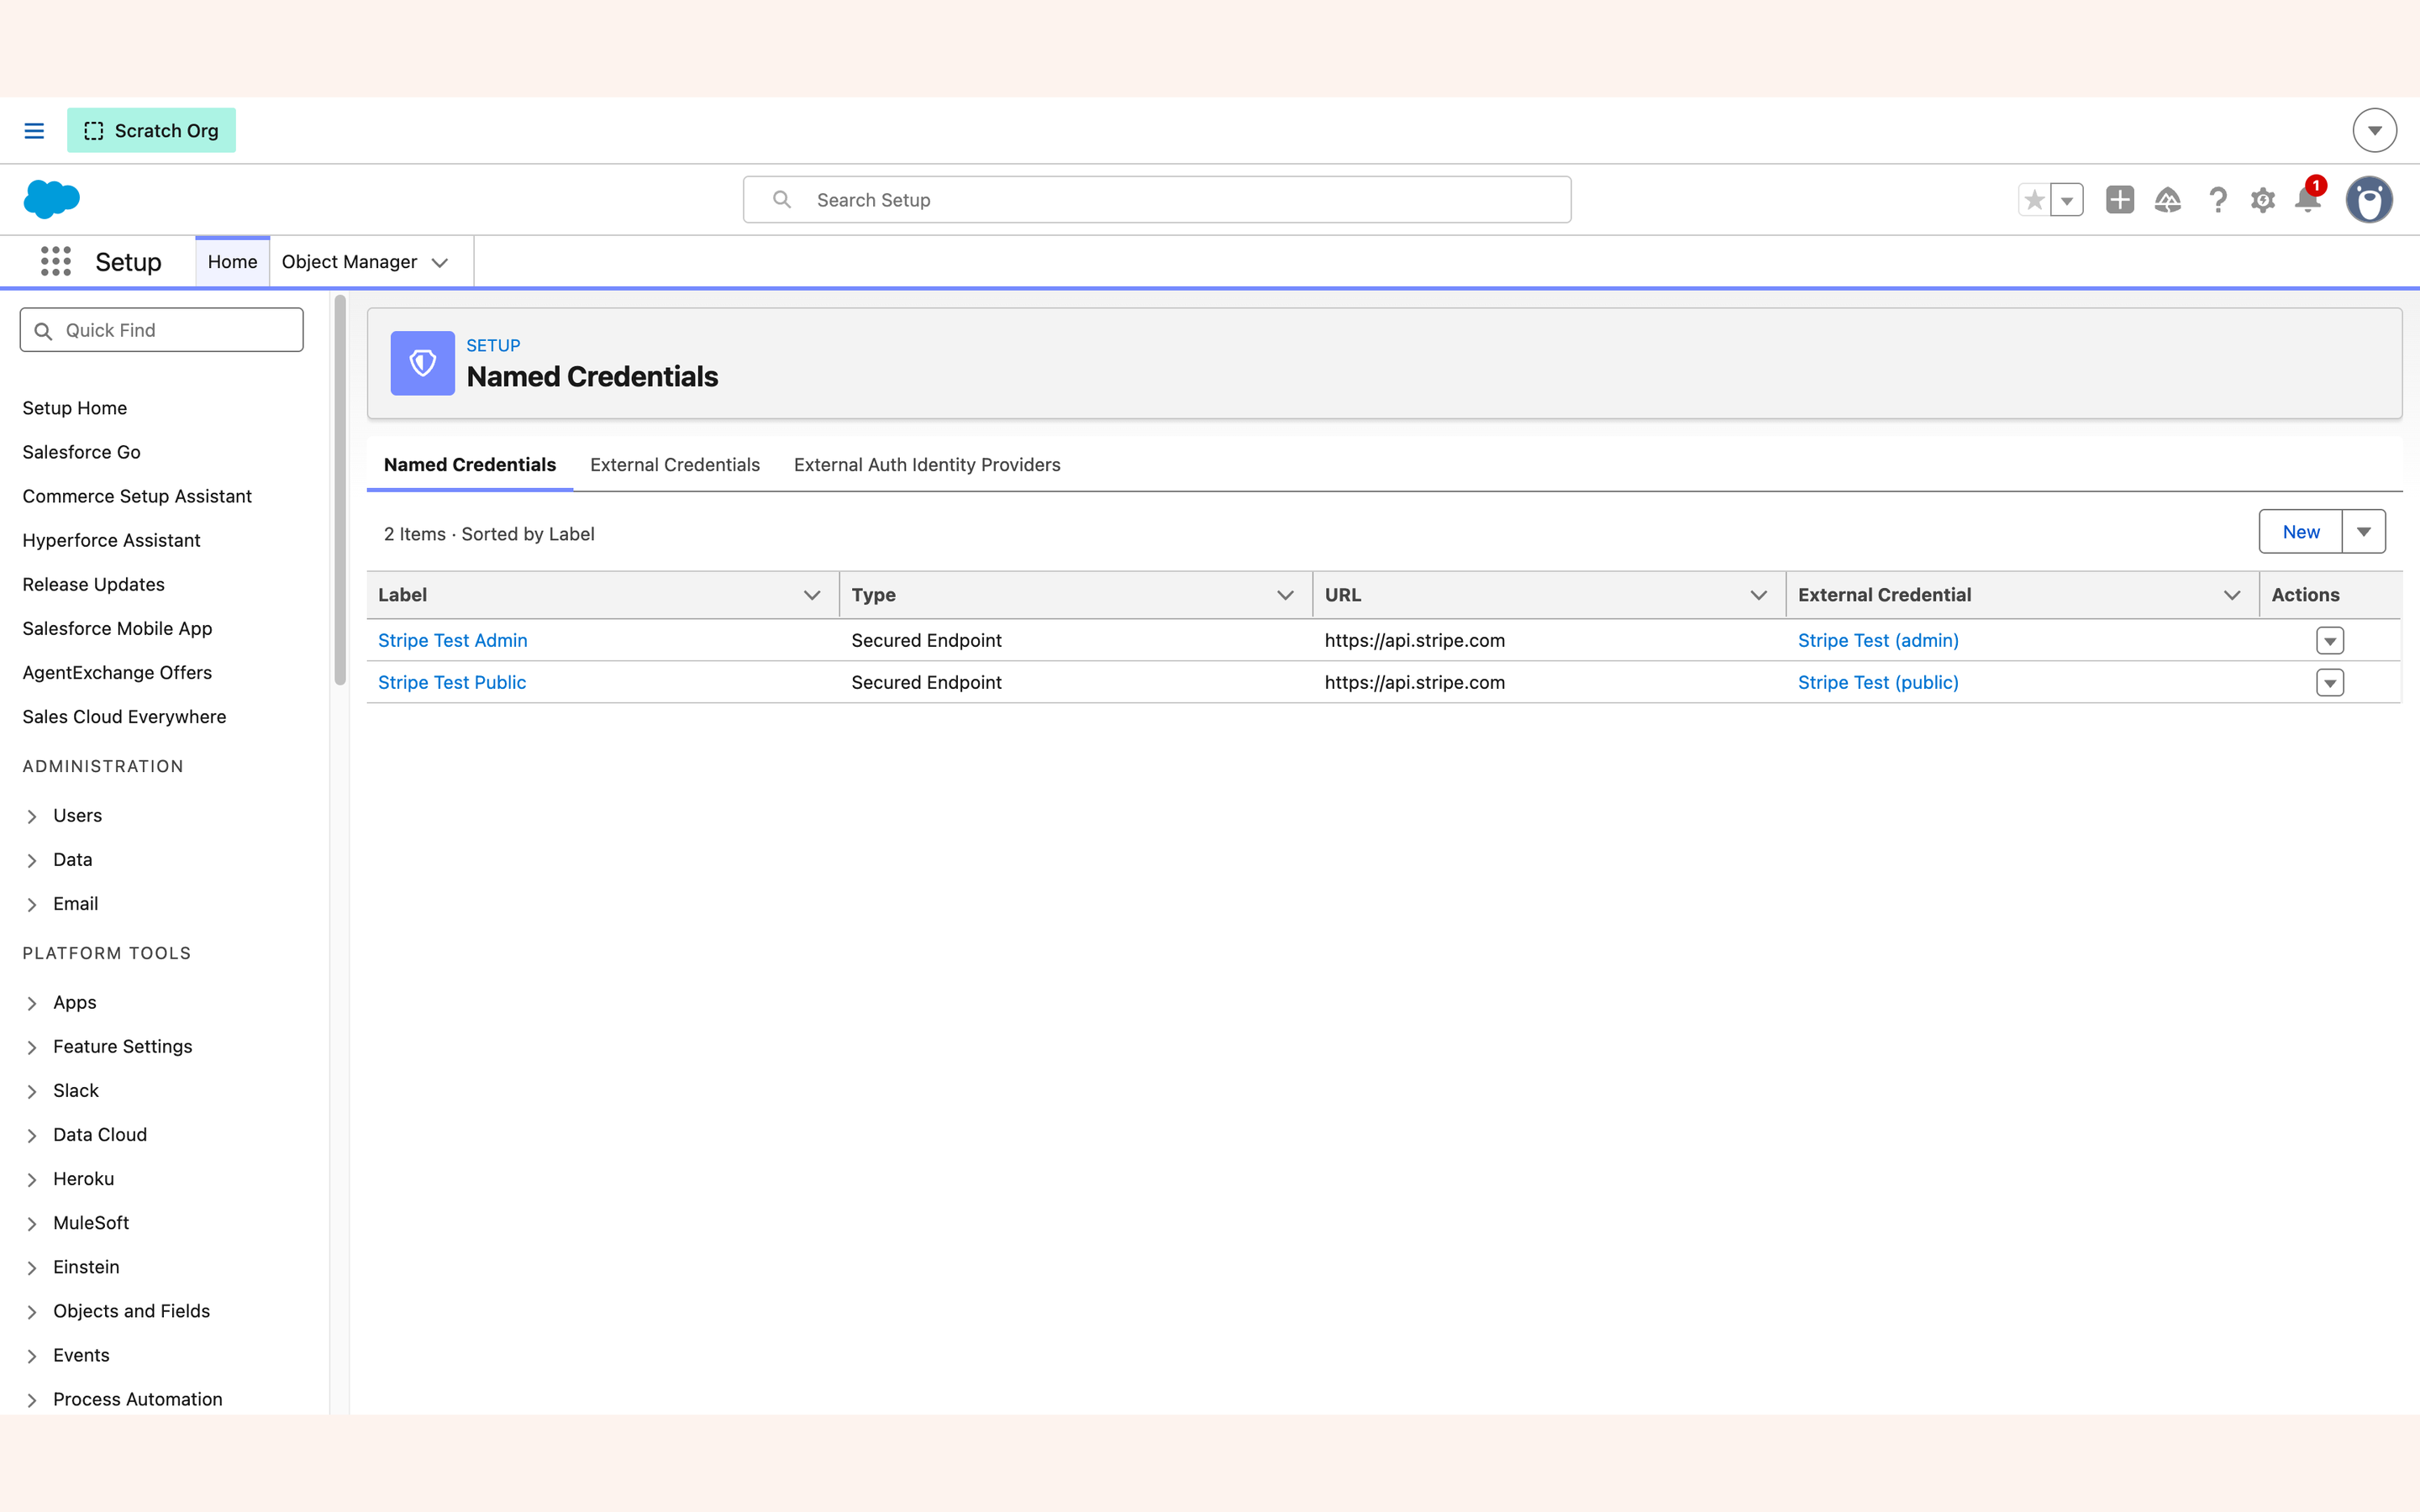Click the New button
2420x1512 pixels.
point(2300,532)
